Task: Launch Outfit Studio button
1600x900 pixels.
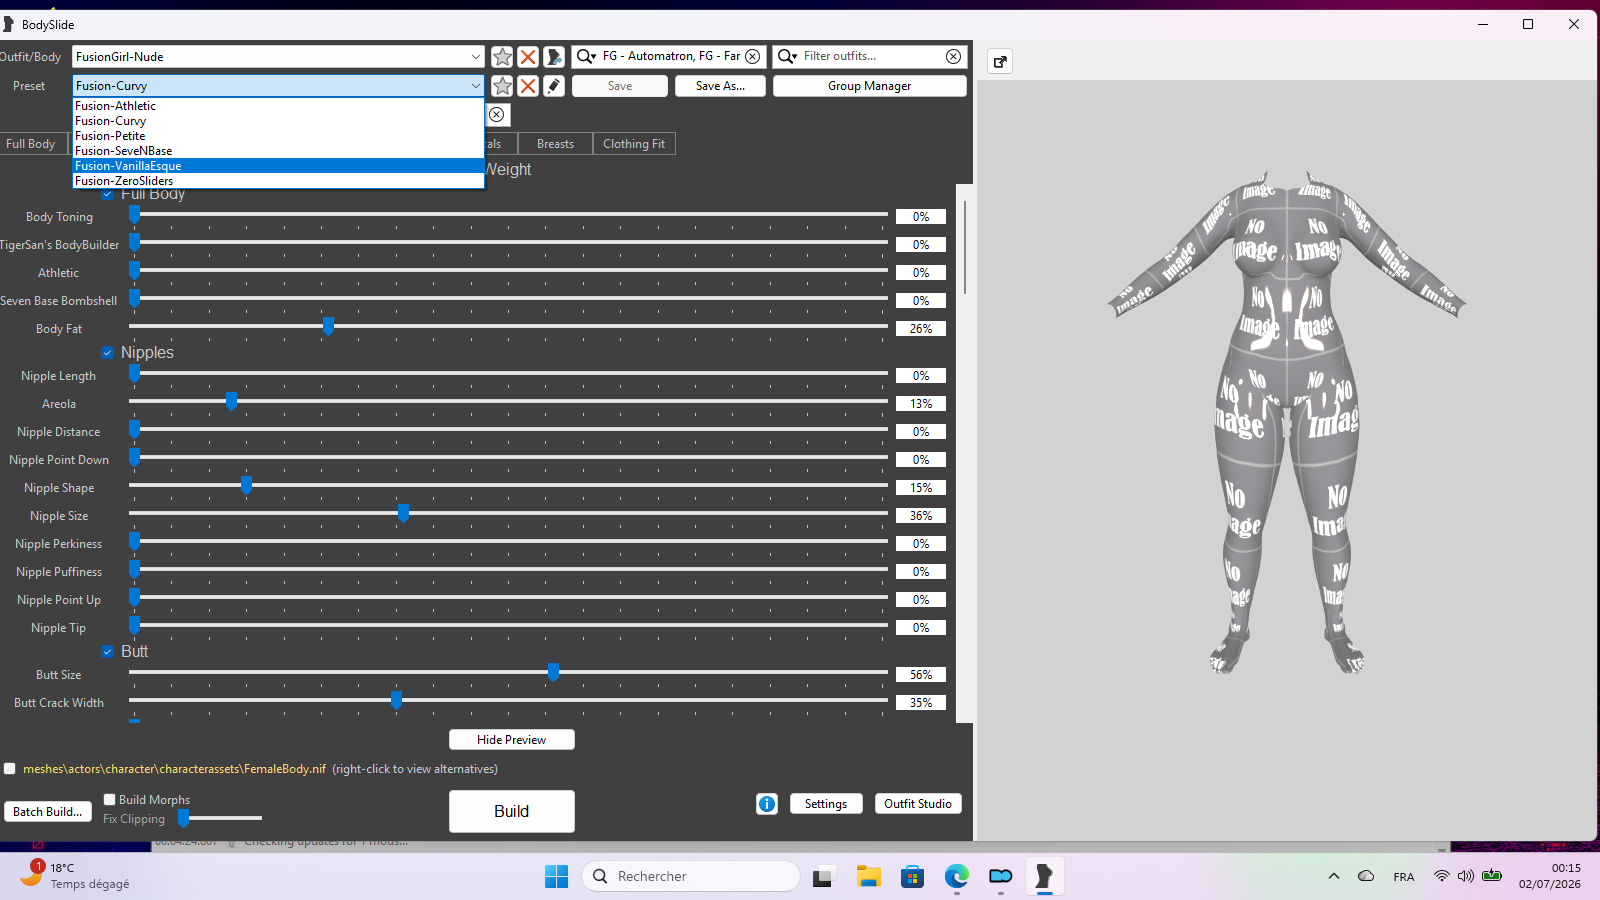Action: click(918, 804)
